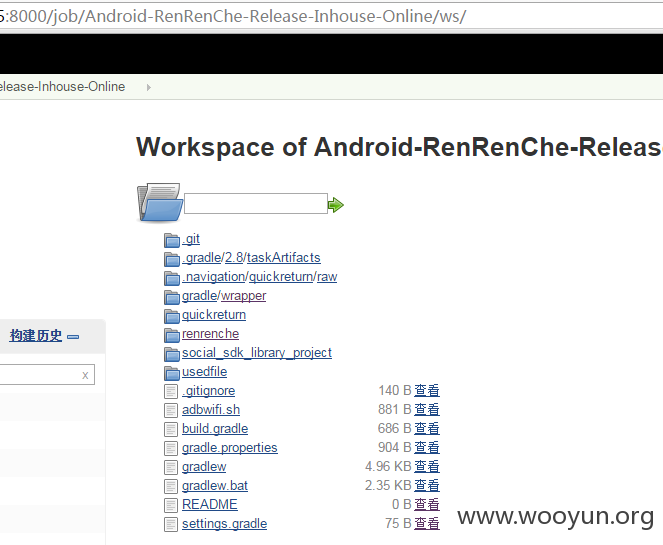Open the renrenche folder link
Image resolution: width=663 pixels, height=545 pixels.
click(x=211, y=334)
